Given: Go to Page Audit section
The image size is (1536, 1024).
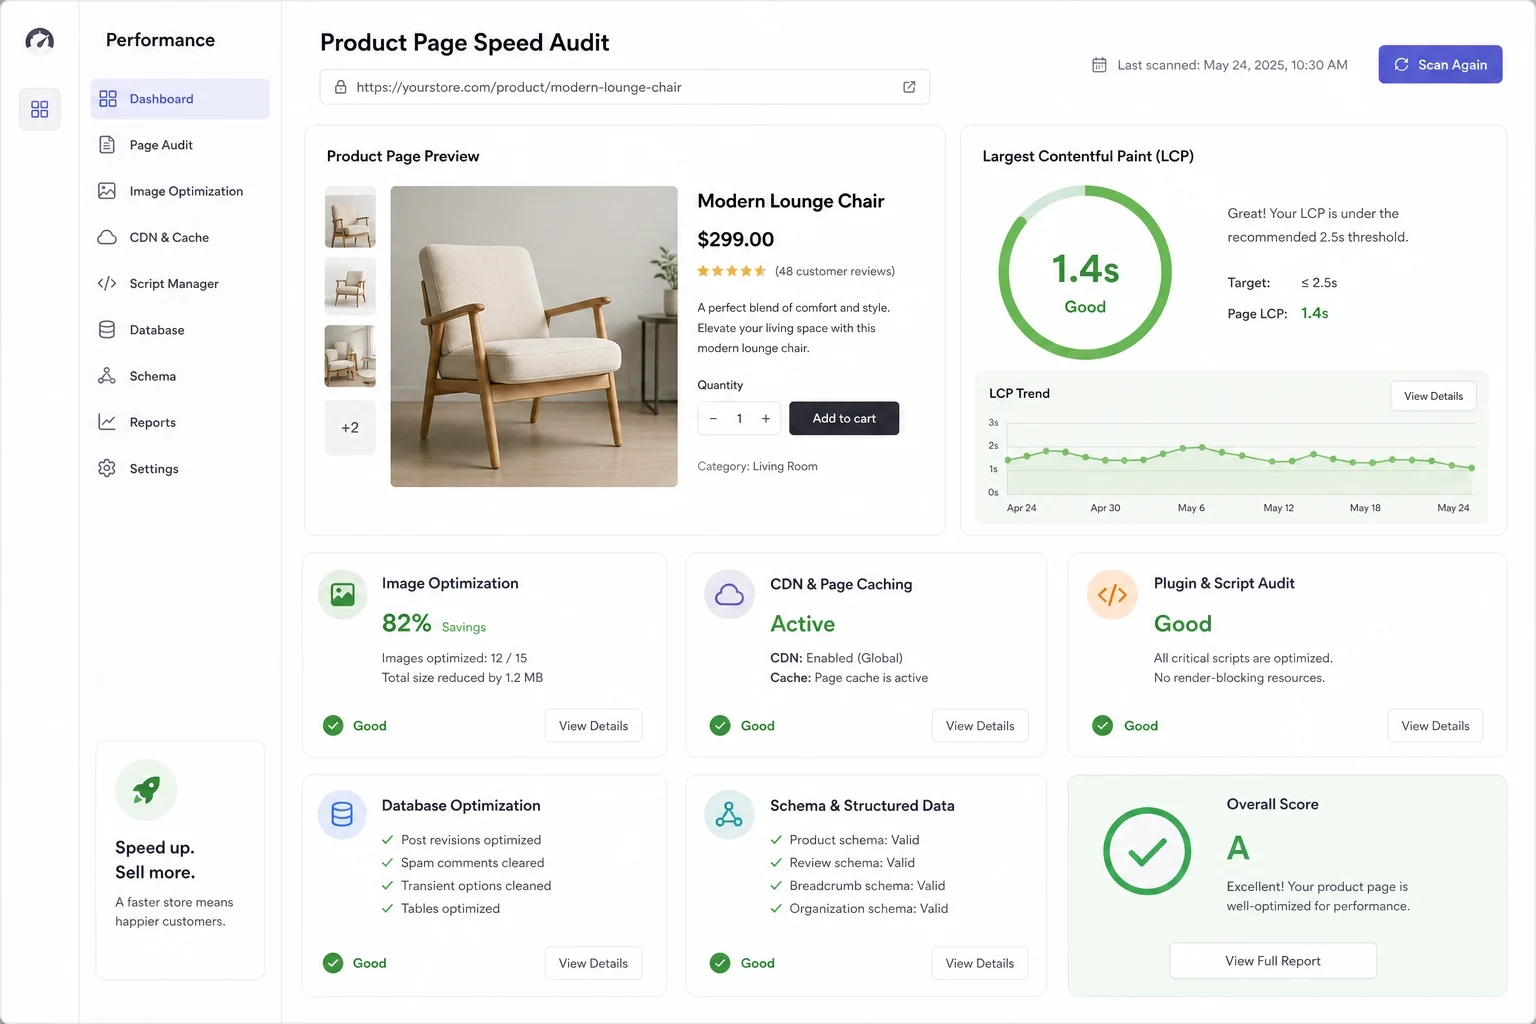Looking at the screenshot, I should click(180, 145).
